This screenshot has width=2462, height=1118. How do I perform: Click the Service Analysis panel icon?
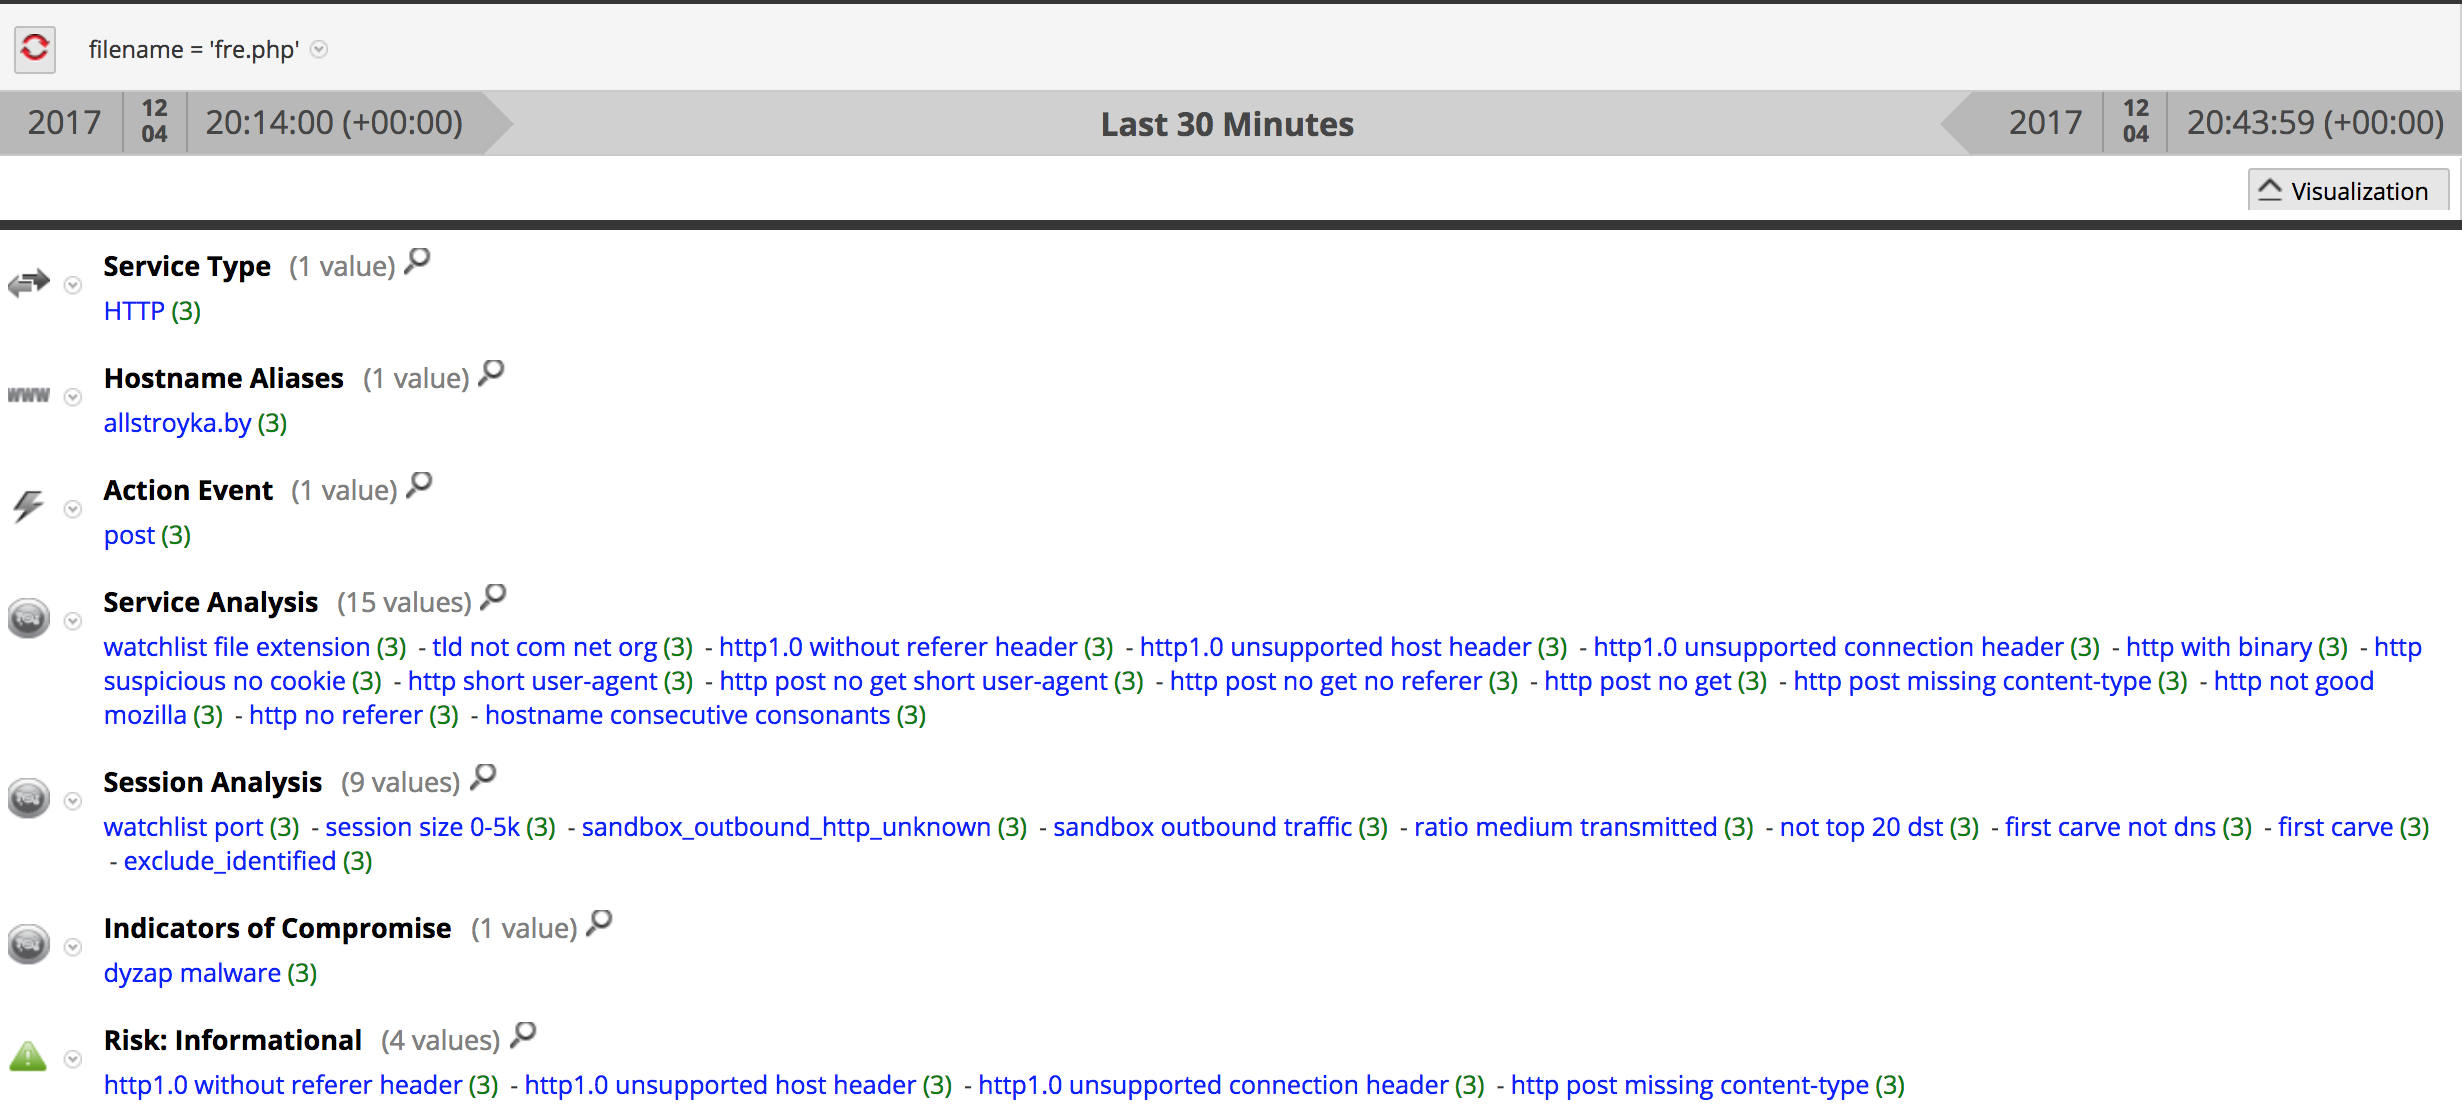(27, 618)
